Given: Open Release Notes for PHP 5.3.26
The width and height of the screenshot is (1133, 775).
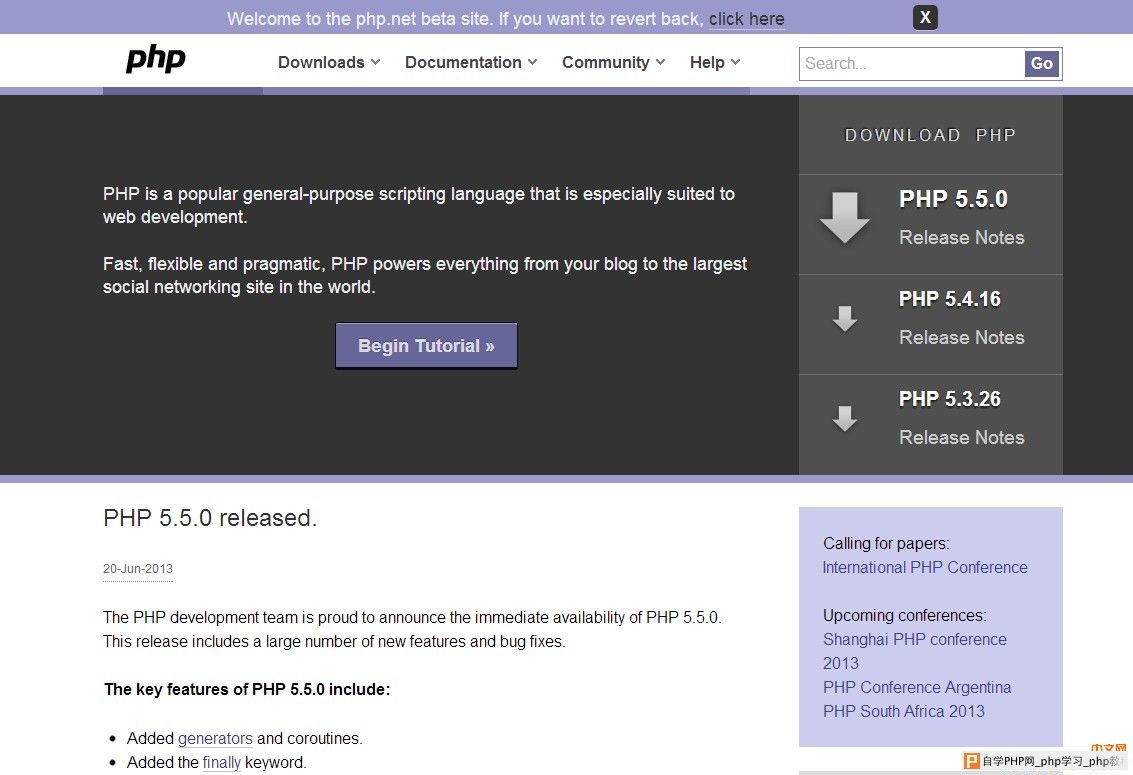Looking at the screenshot, I should coord(962,437).
